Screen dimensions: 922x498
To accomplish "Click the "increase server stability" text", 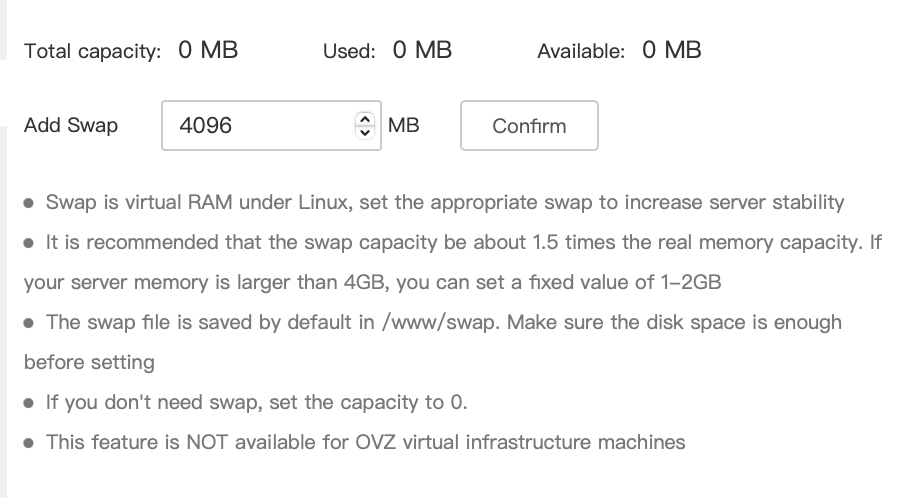I will (734, 203).
